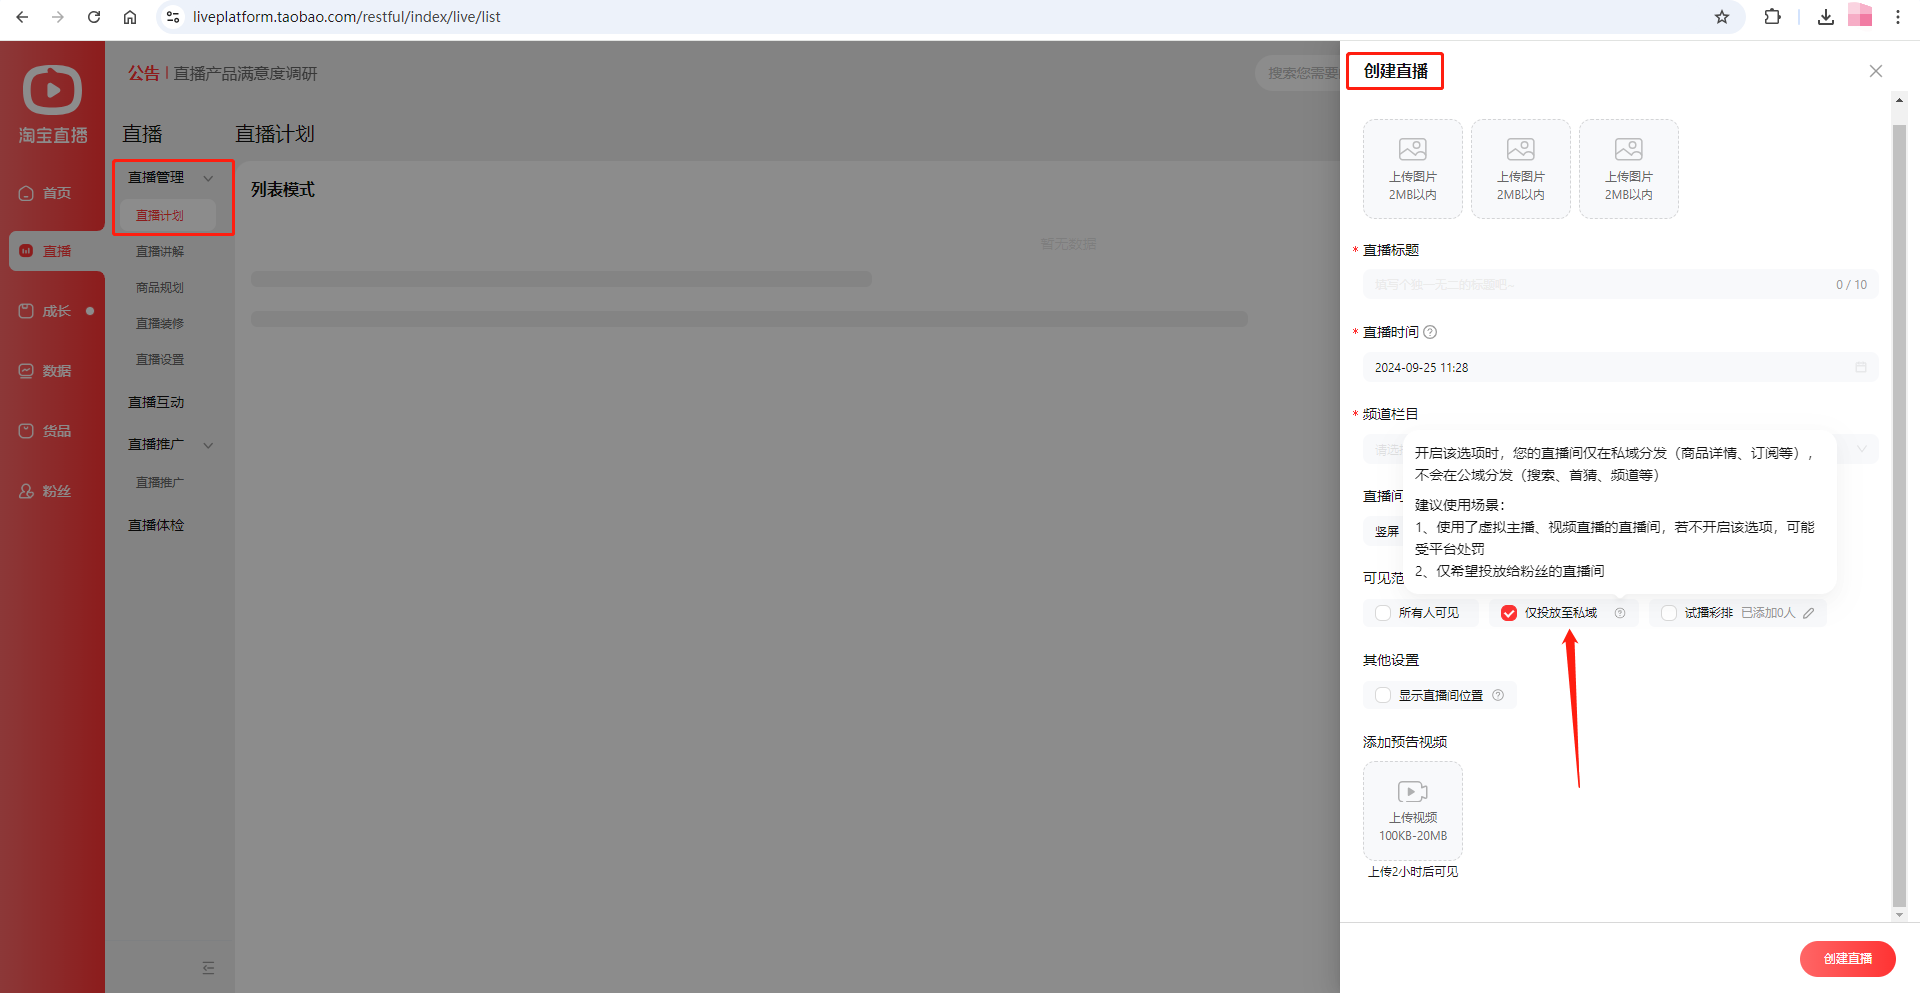The height and width of the screenshot is (993, 1920).
Task: Upload the first cover image
Action: tap(1412, 169)
